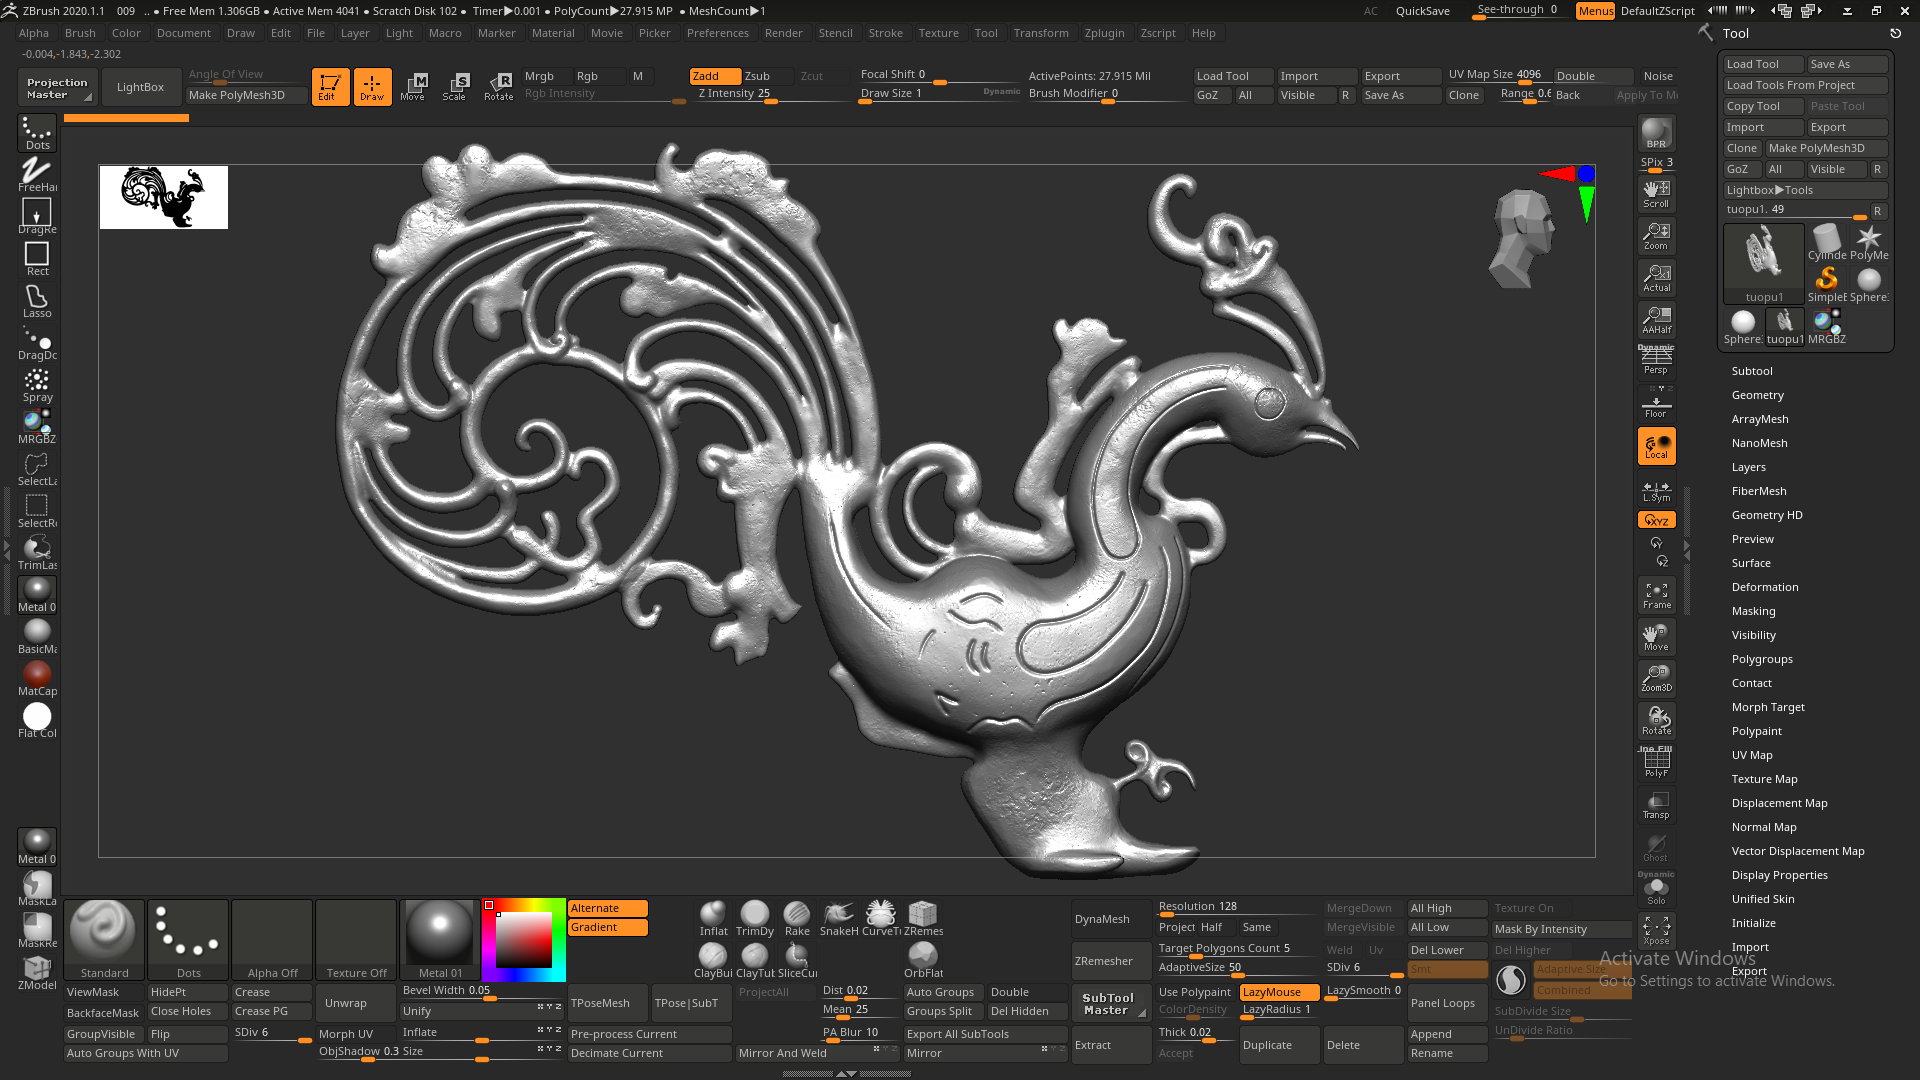Select the Rotate transform tool

tap(498, 86)
